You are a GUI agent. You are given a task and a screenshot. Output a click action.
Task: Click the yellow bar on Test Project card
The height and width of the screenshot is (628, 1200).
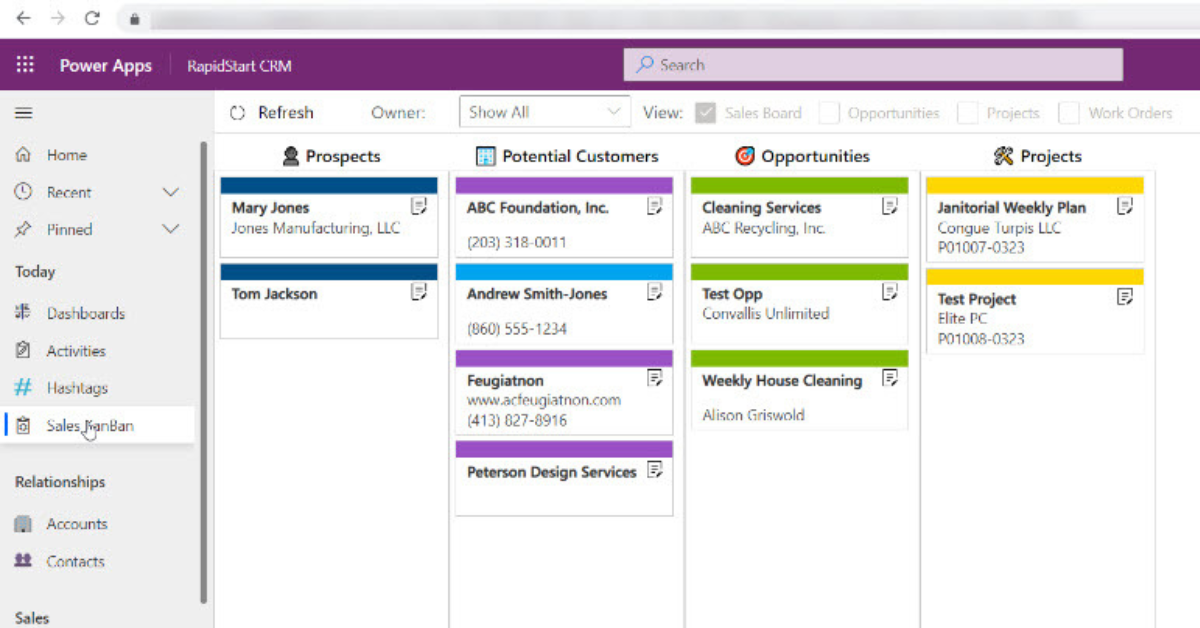click(x=1035, y=276)
